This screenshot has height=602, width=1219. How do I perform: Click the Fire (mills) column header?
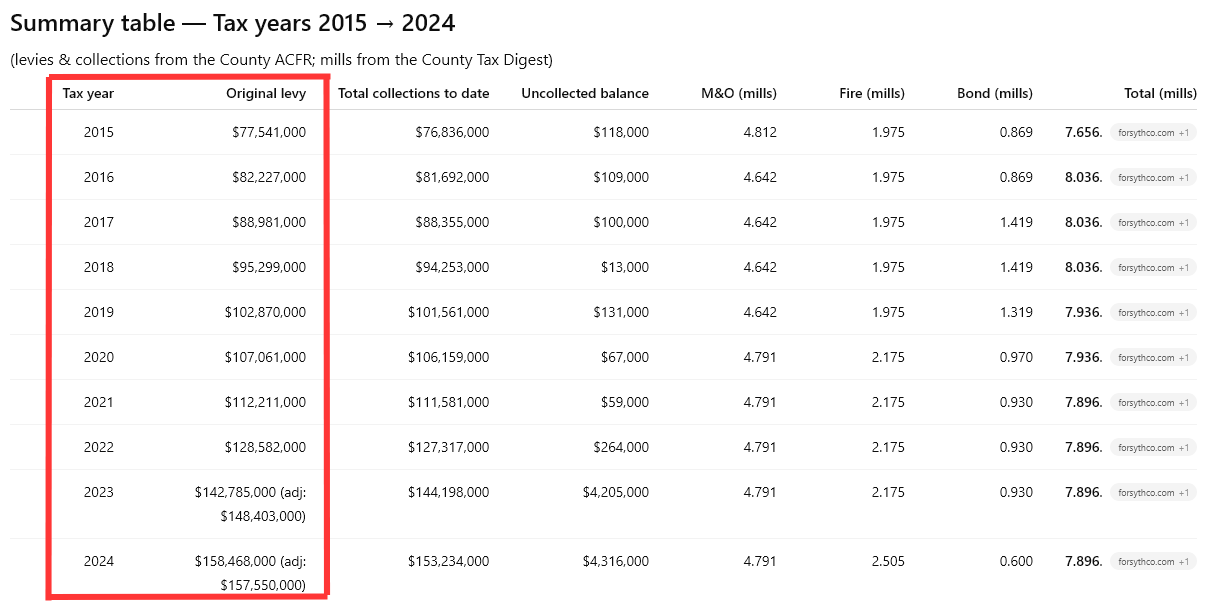click(872, 93)
